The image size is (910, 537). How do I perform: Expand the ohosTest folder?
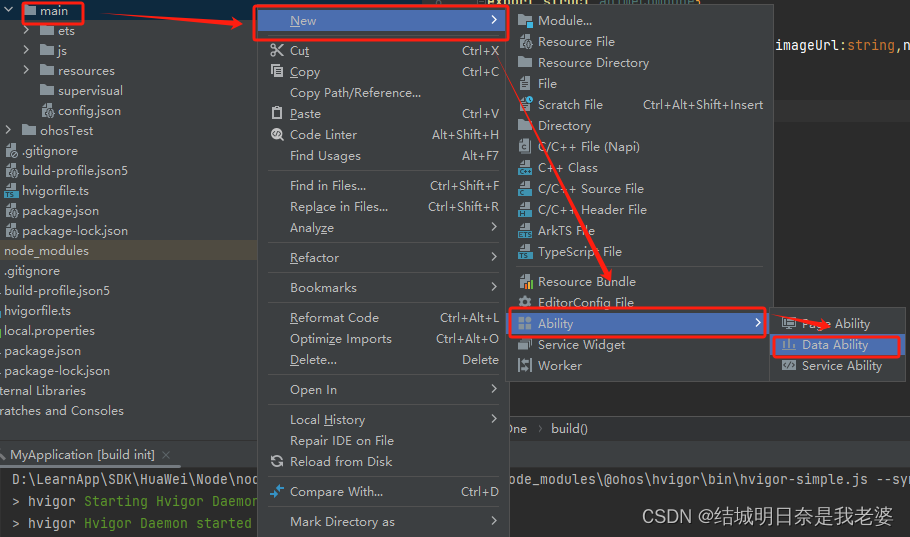tap(8, 130)
